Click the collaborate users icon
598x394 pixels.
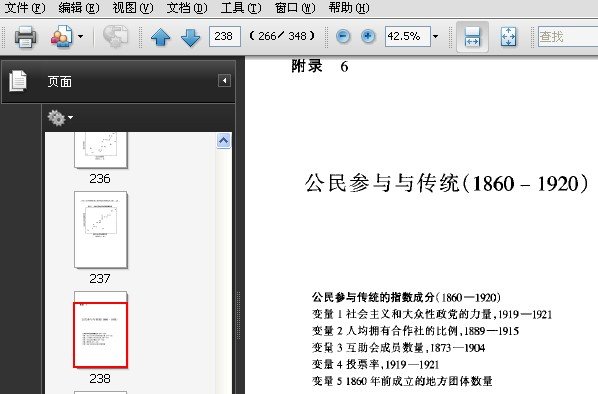click(x=61, y=37)
